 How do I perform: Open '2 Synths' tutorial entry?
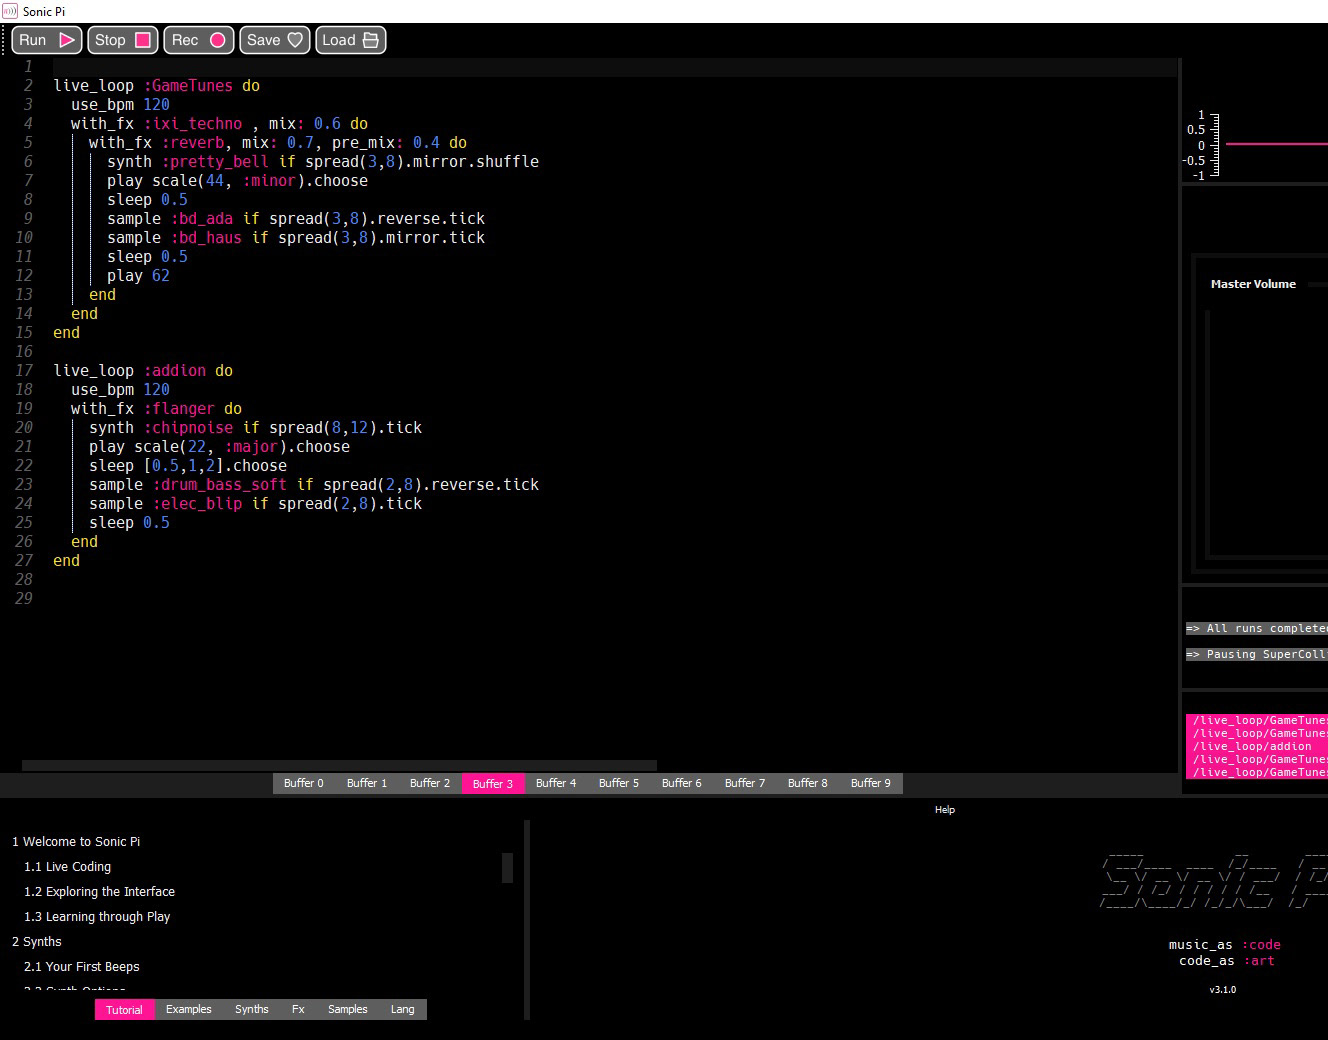pyautogui.click(x=37, y=942)
